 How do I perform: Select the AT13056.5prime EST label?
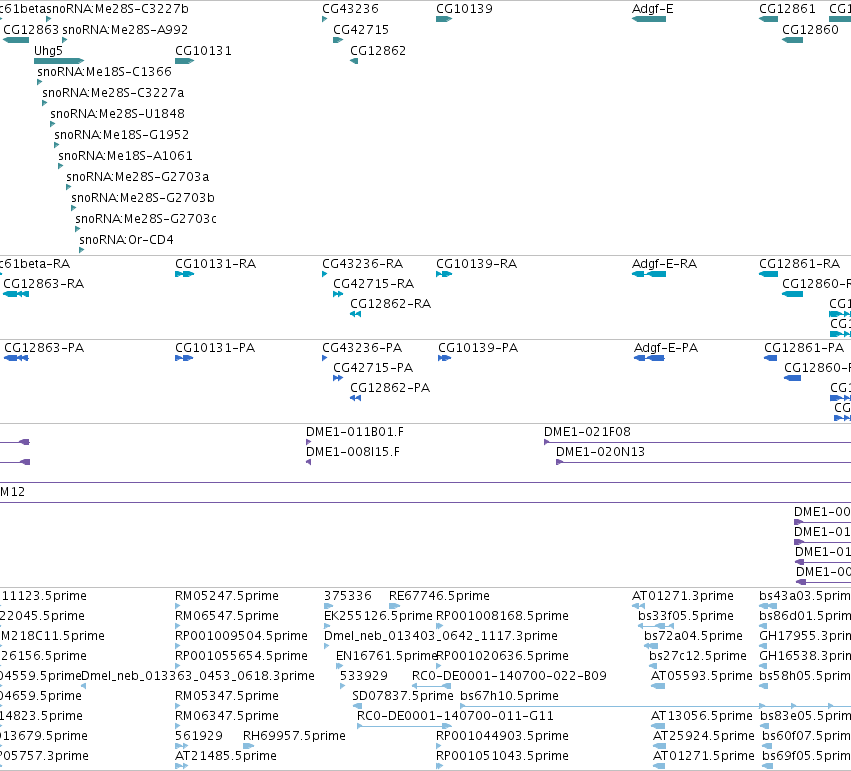[702, 716]
